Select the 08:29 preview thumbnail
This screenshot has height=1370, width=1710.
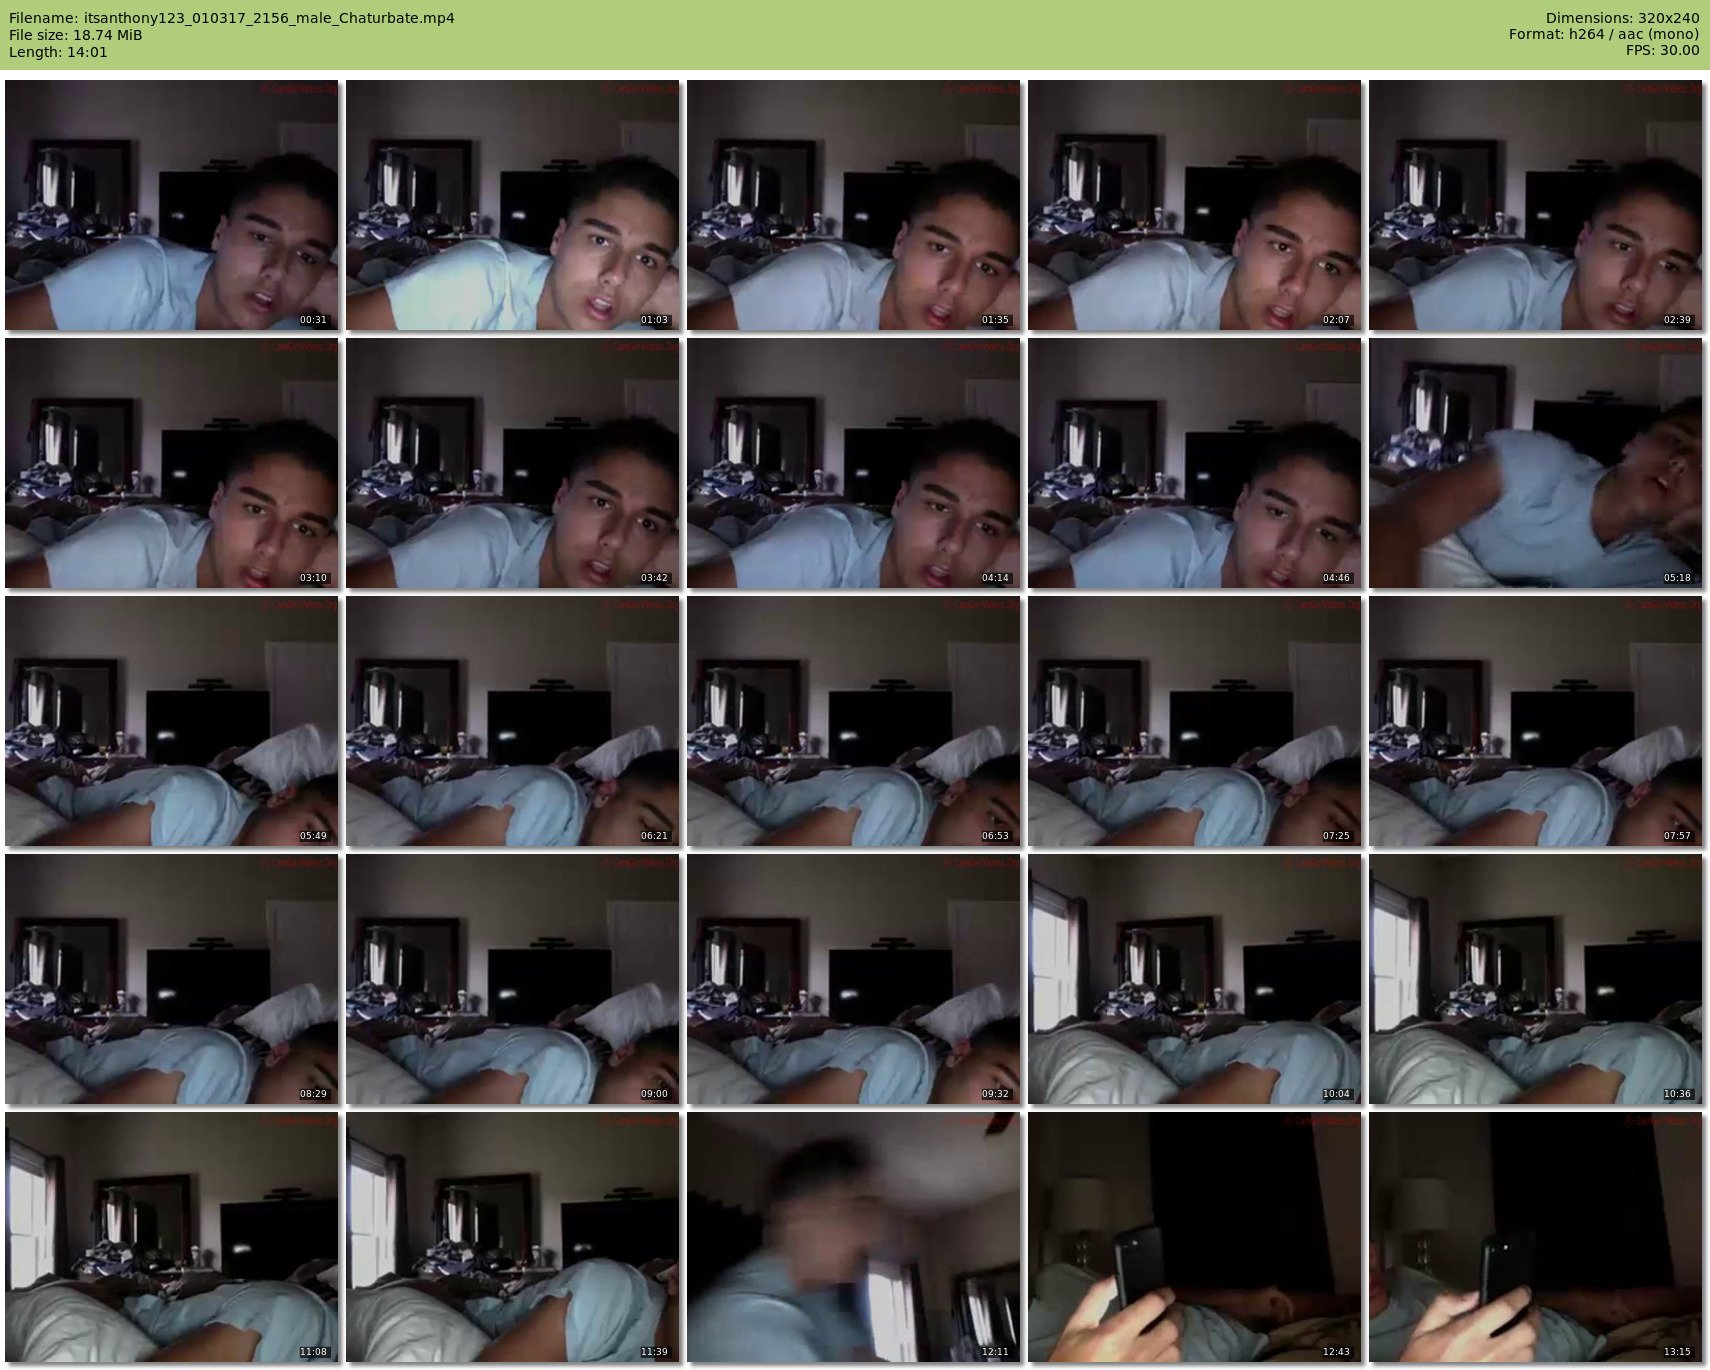(x=172, y=979)
